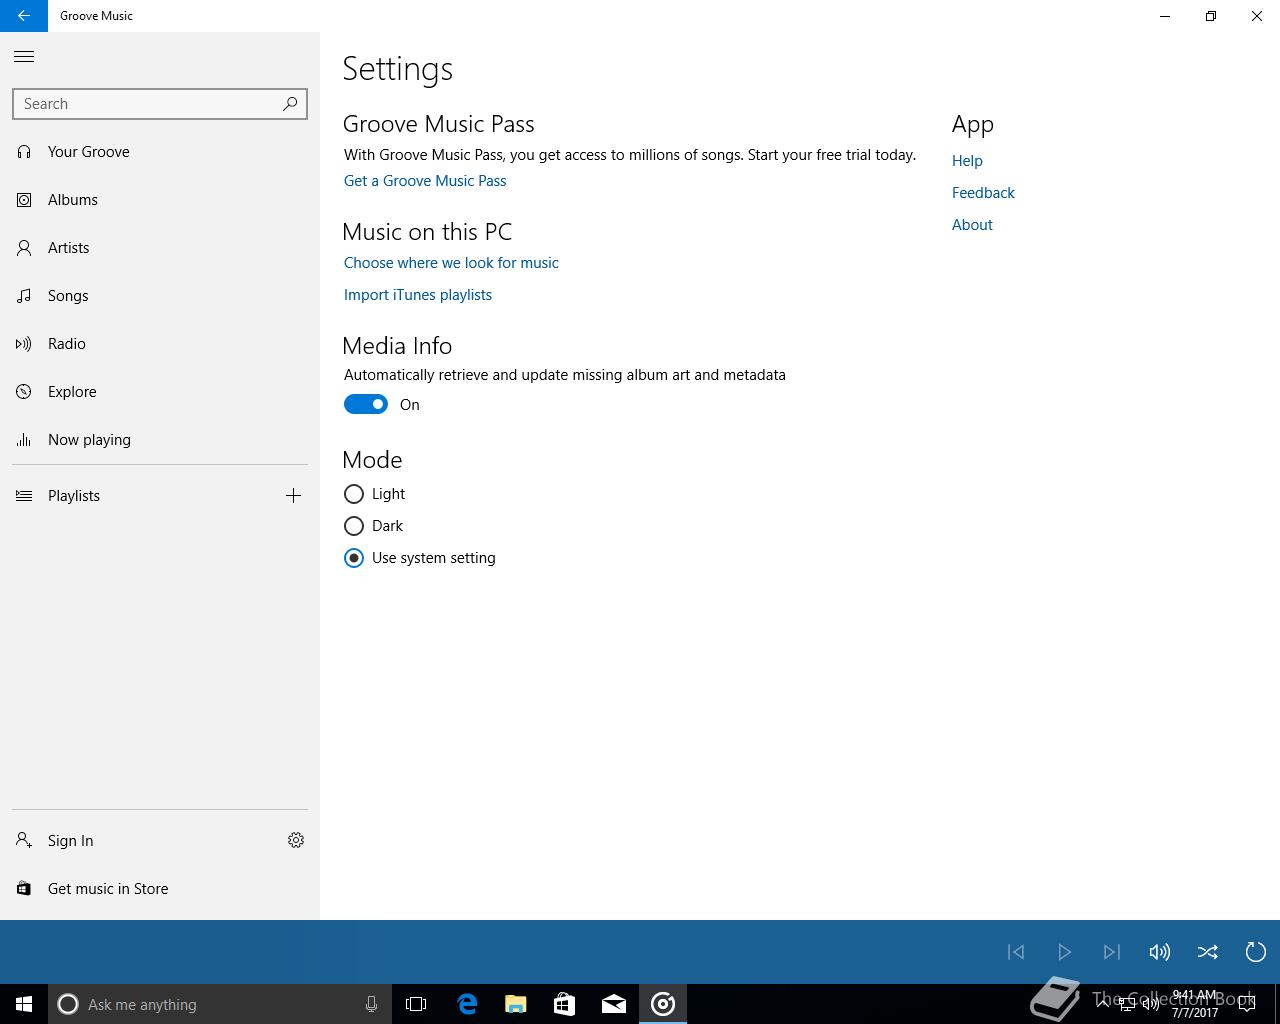Viewport: 1280px width, 1024px height.
Task: Skip to previous track
Action: click(x=1016, y=952)
